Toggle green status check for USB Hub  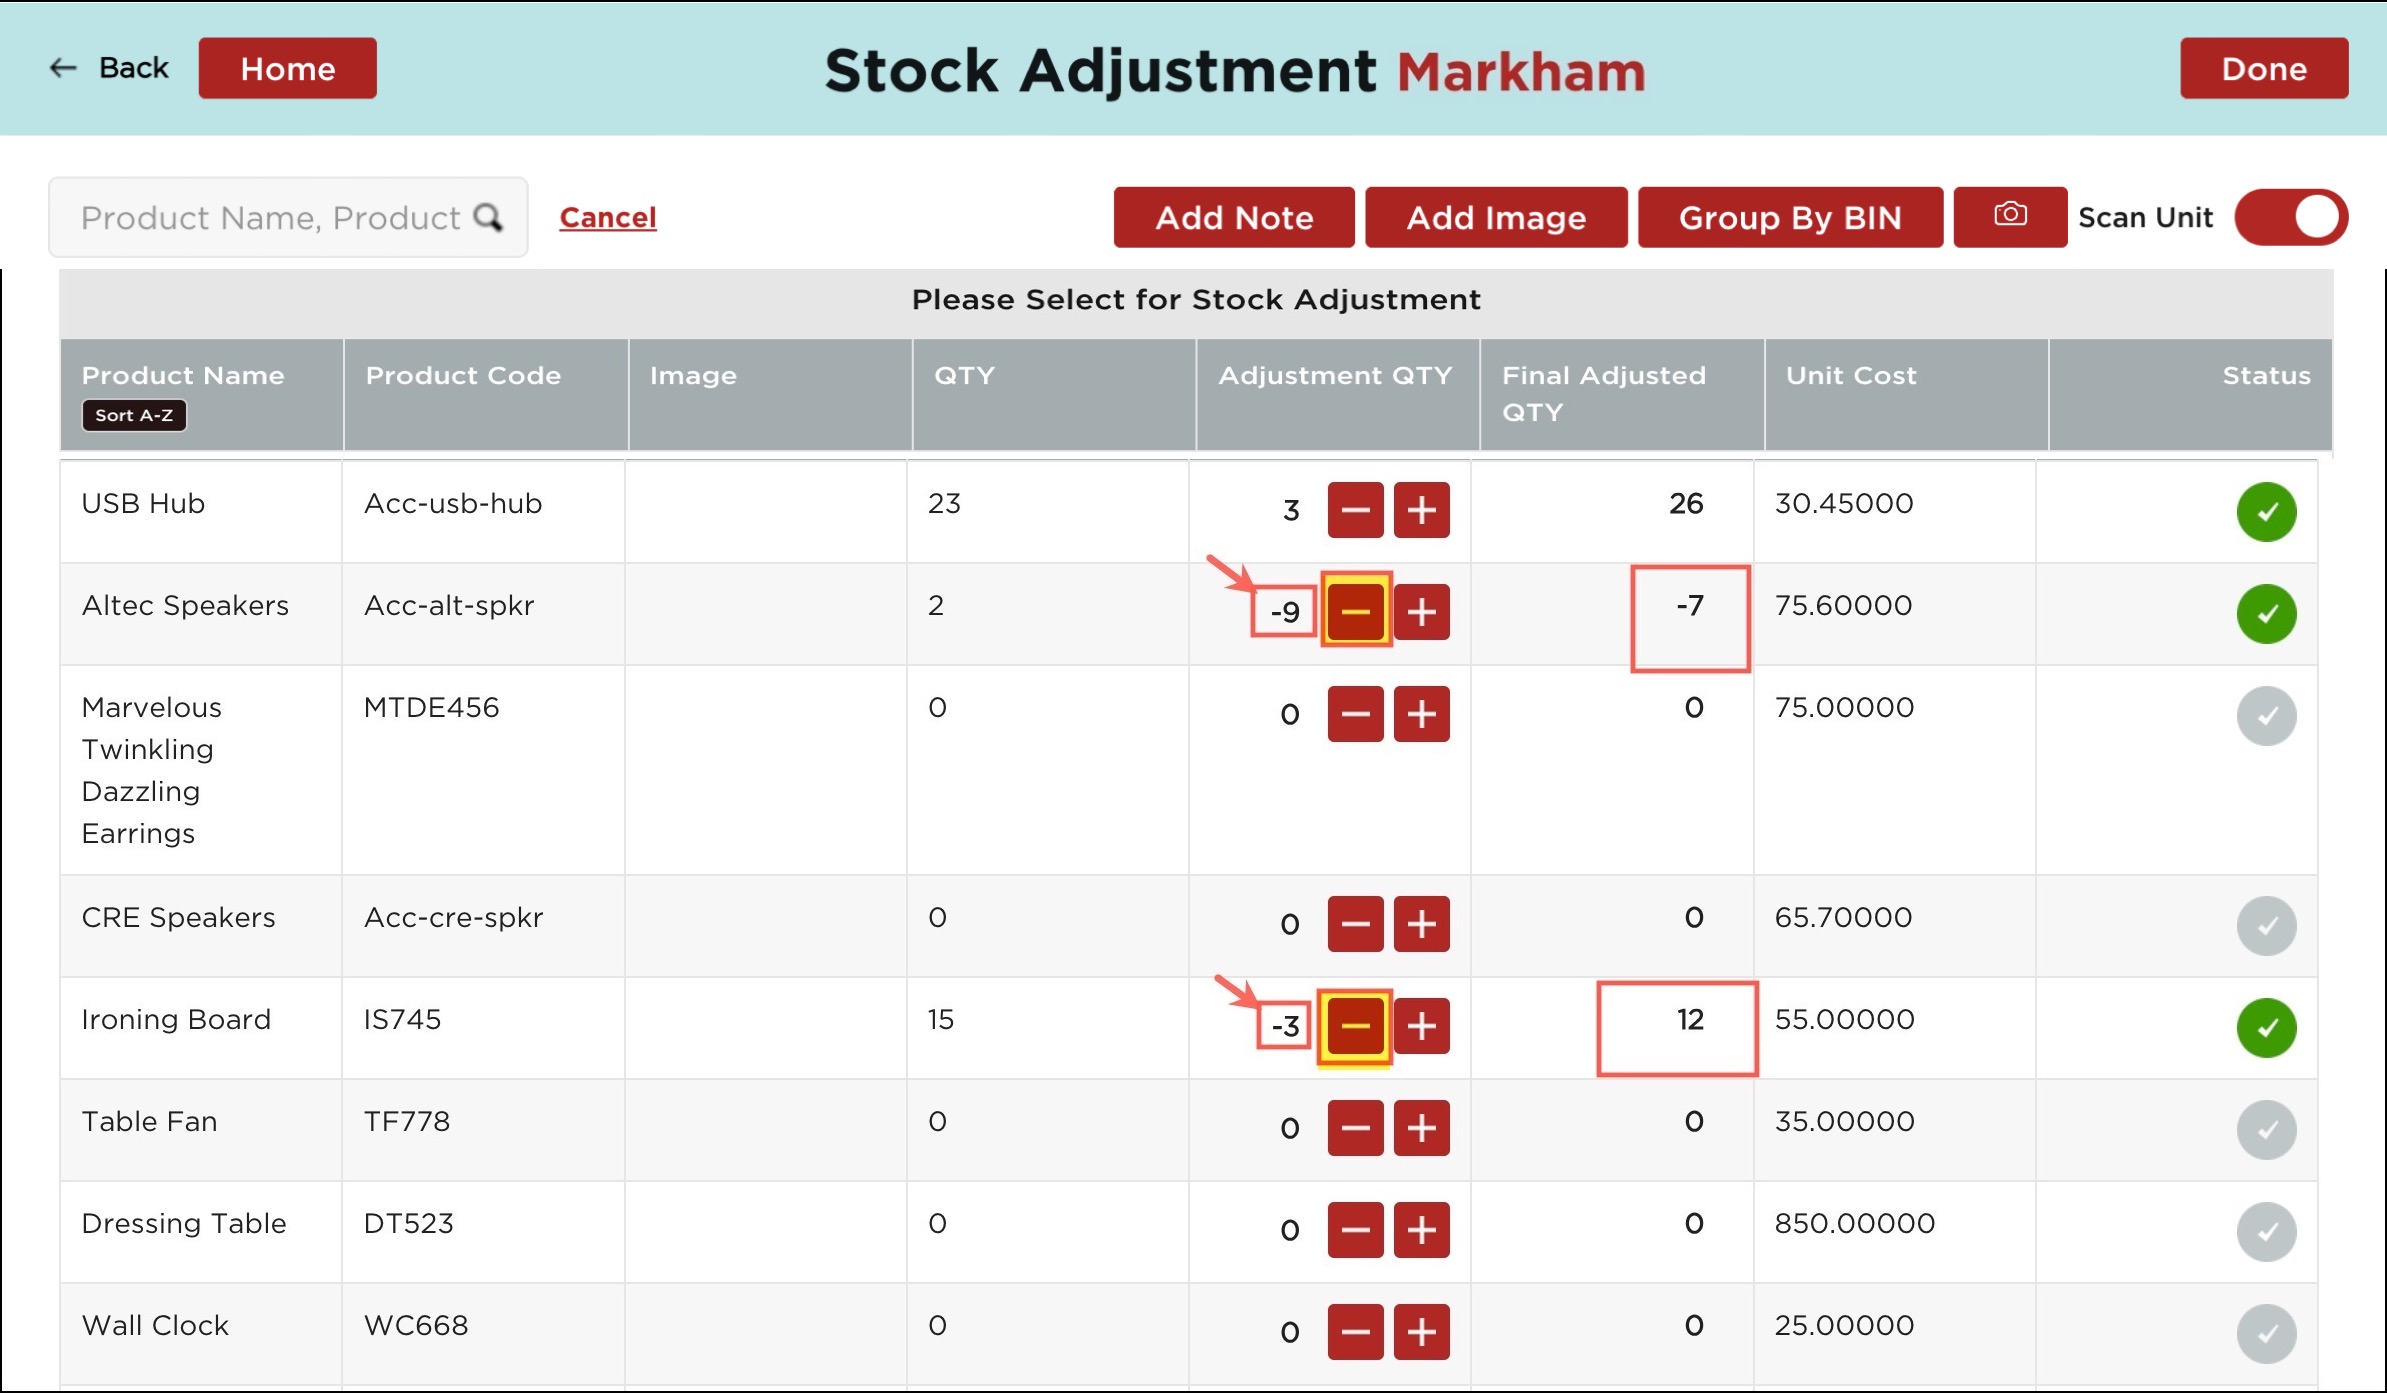coord(2265,512)
